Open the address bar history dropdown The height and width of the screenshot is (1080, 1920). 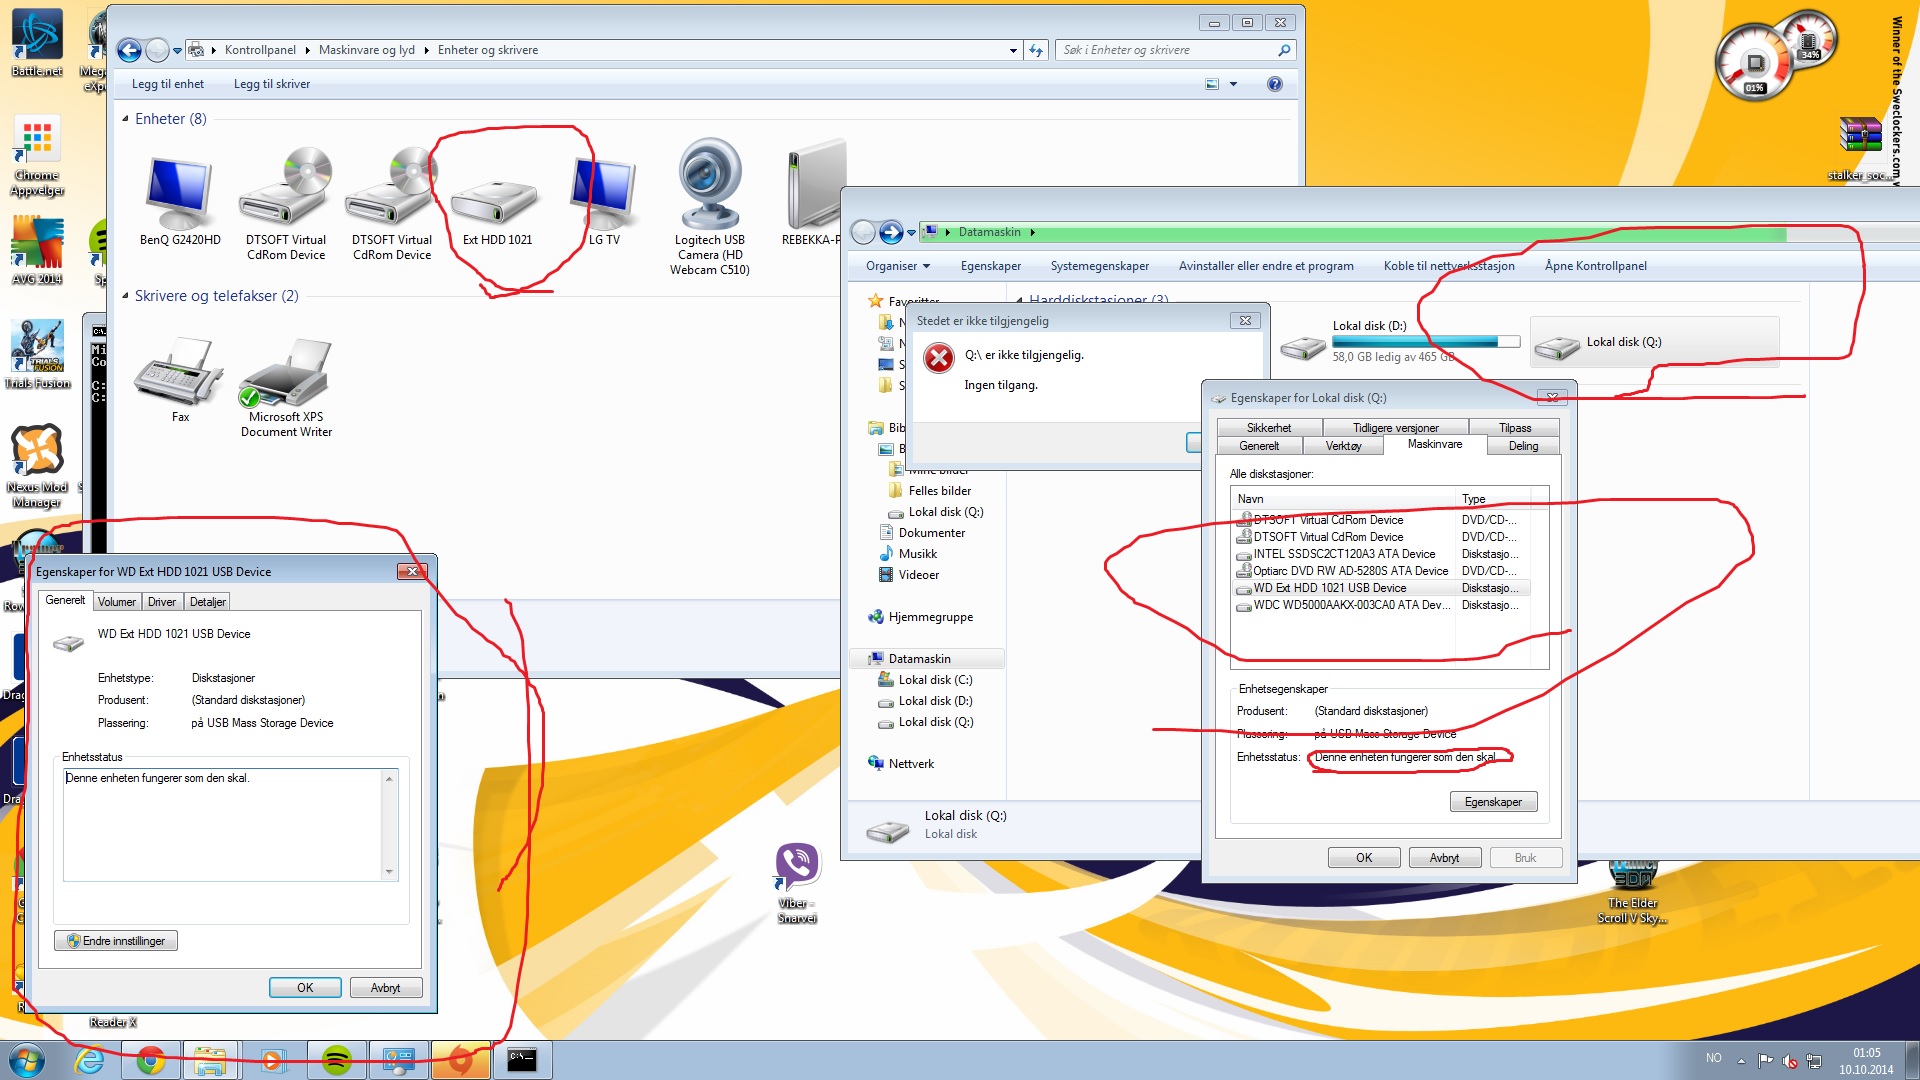point(1013,50)
